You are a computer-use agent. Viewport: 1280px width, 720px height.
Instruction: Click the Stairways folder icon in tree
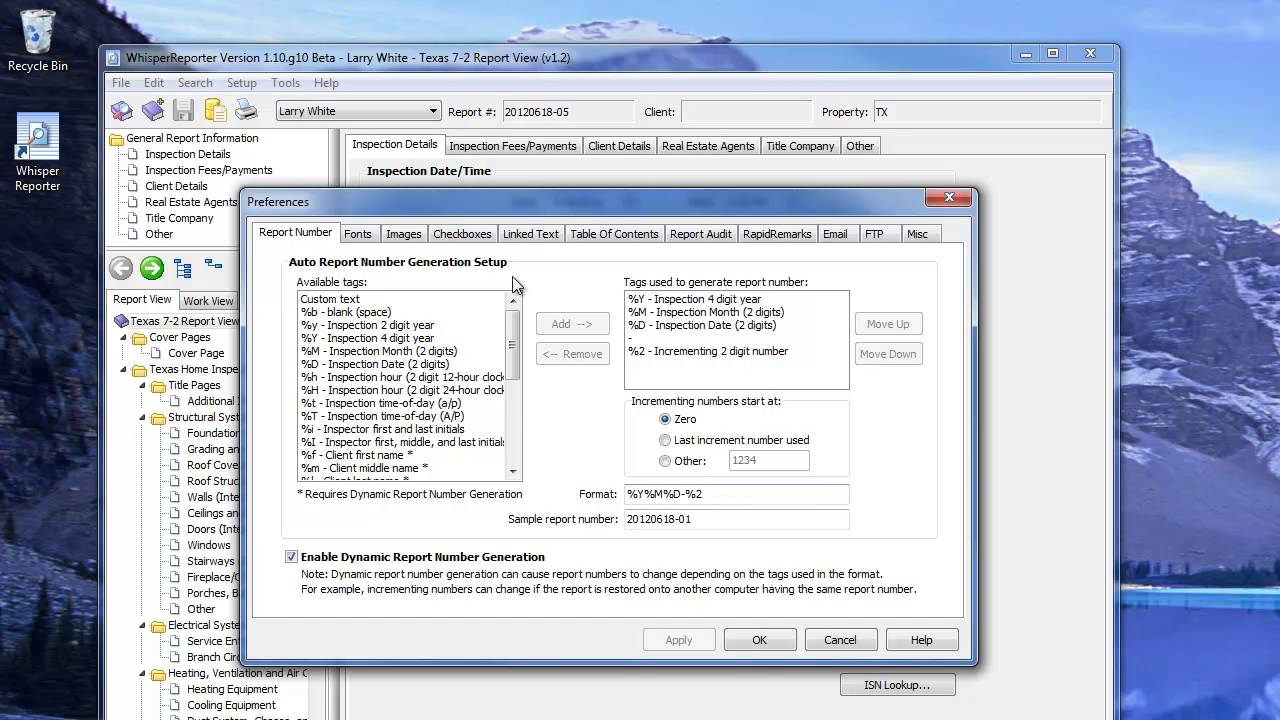pyautogui.click(x=176, y=562)
